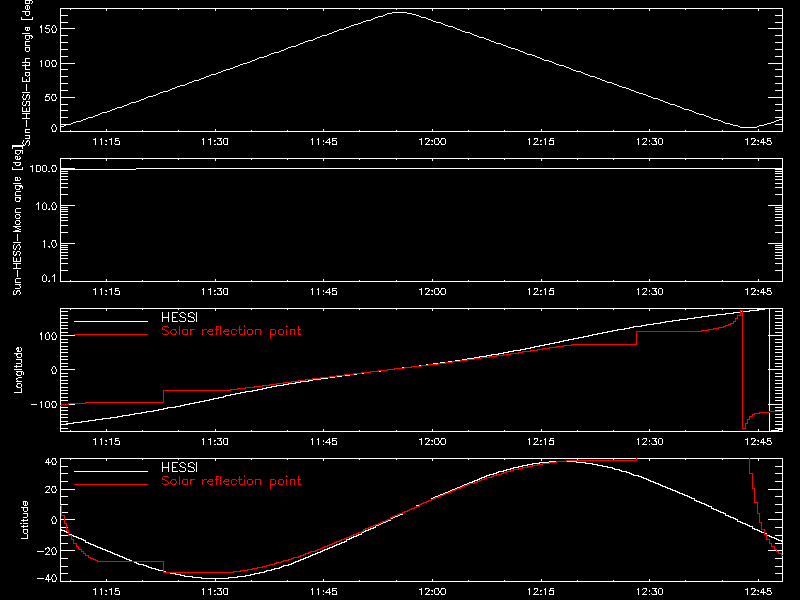
Task: Click 11:45 label under Moon angle plot
Action: tap(323, 292)
